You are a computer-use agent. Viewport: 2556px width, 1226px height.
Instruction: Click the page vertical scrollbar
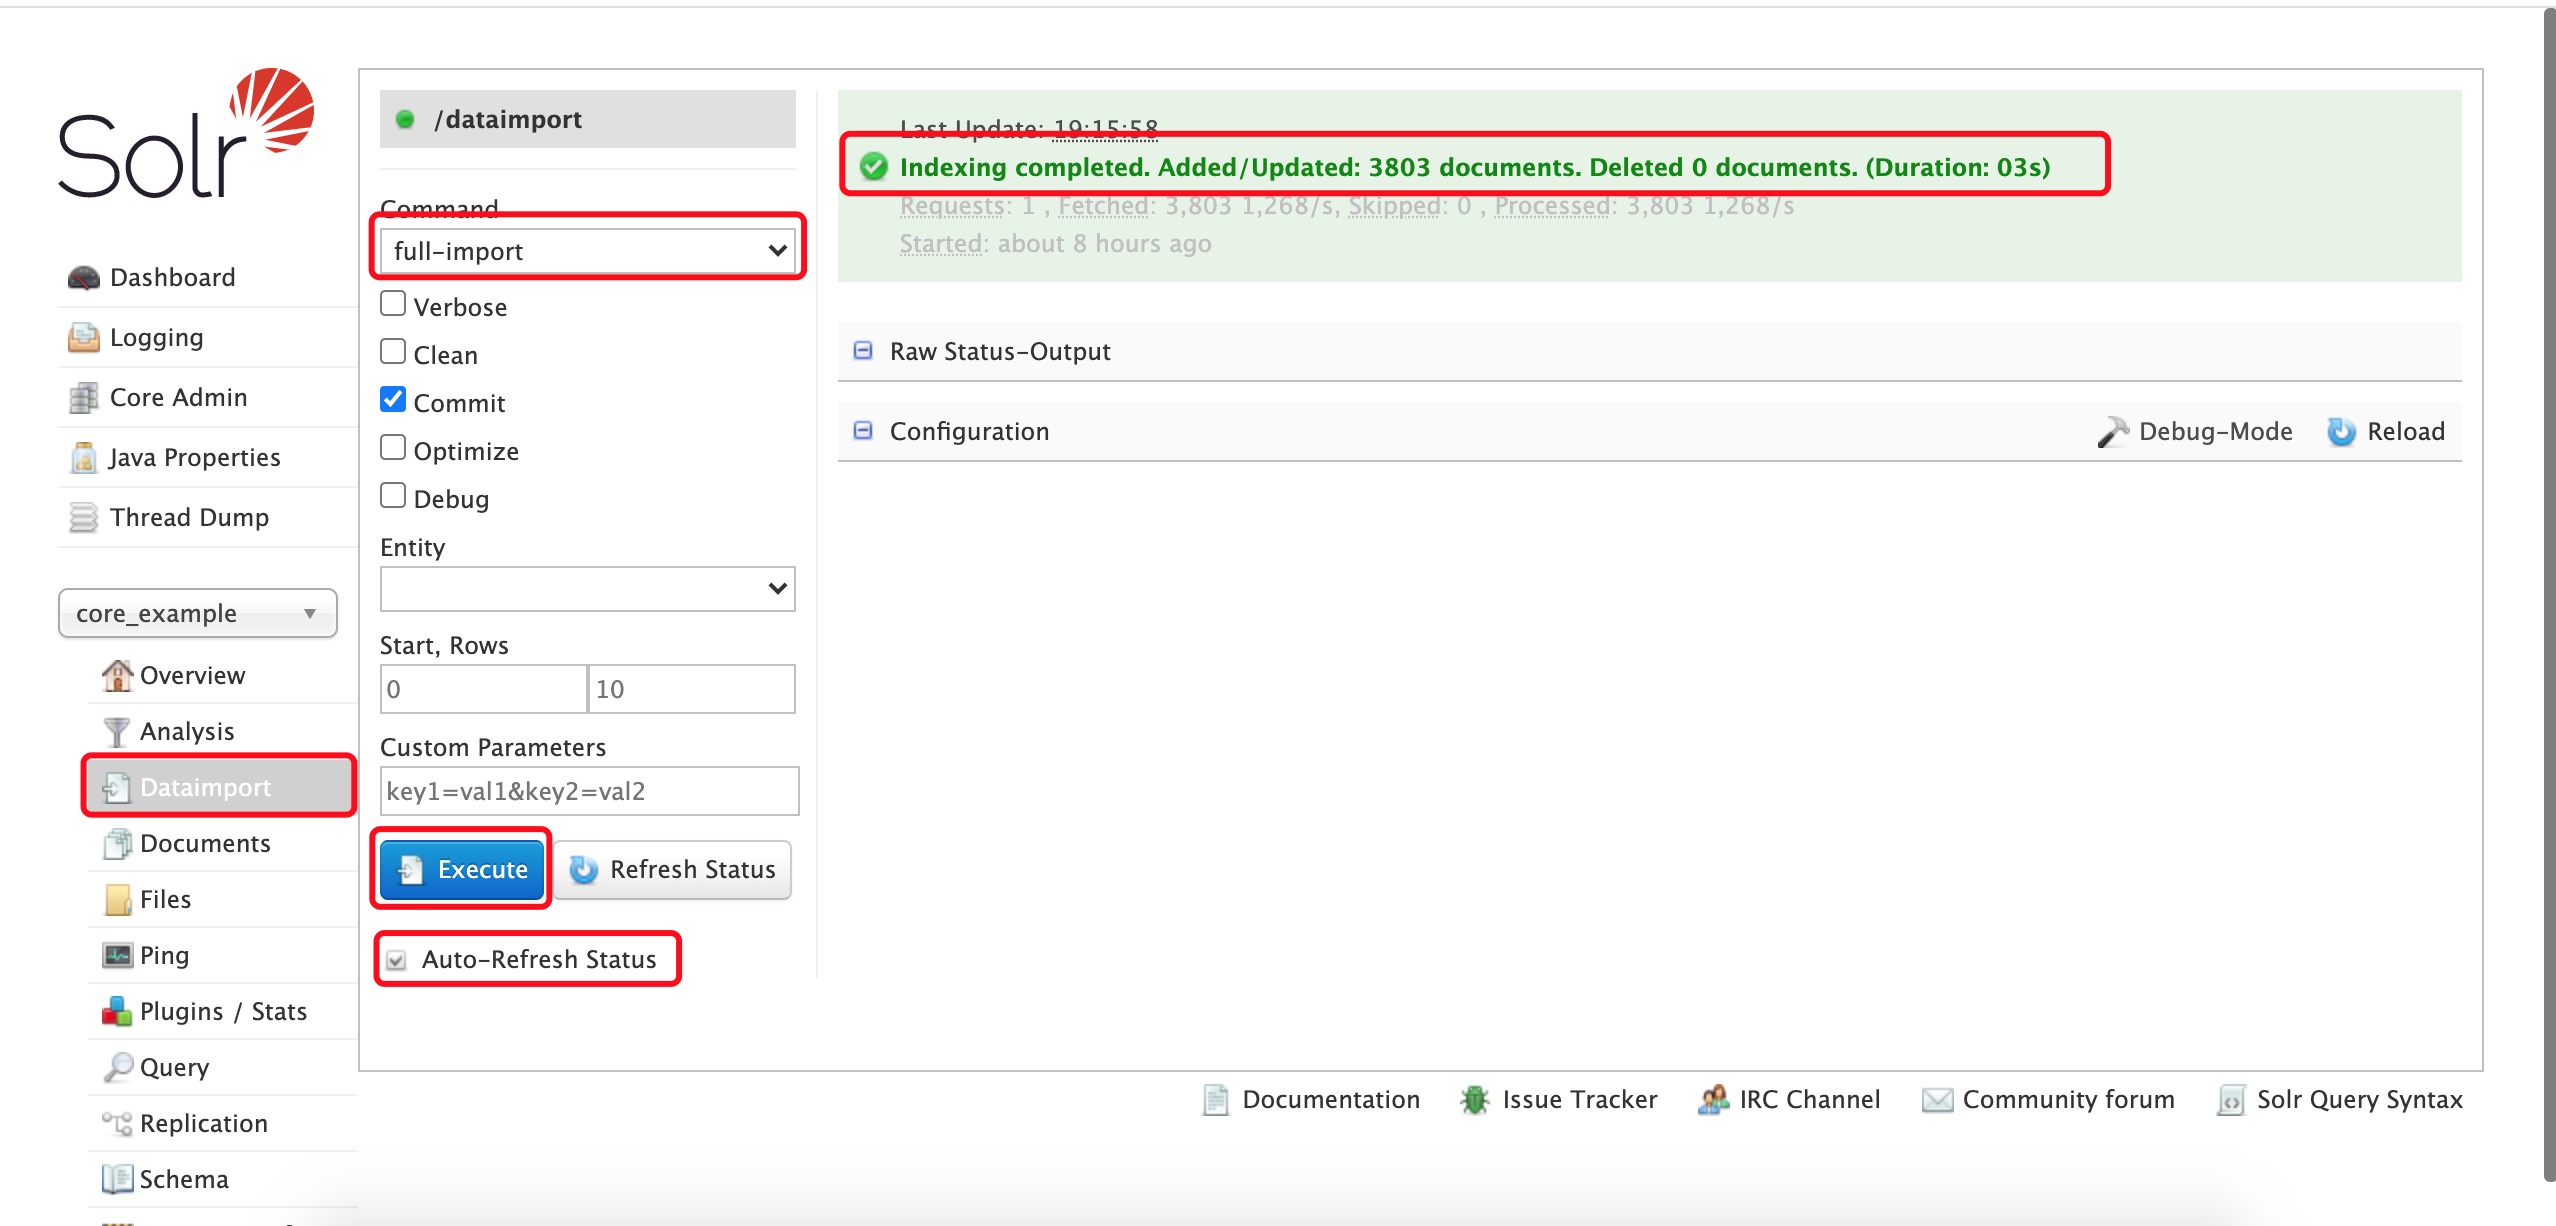(x=2549, y=595)
